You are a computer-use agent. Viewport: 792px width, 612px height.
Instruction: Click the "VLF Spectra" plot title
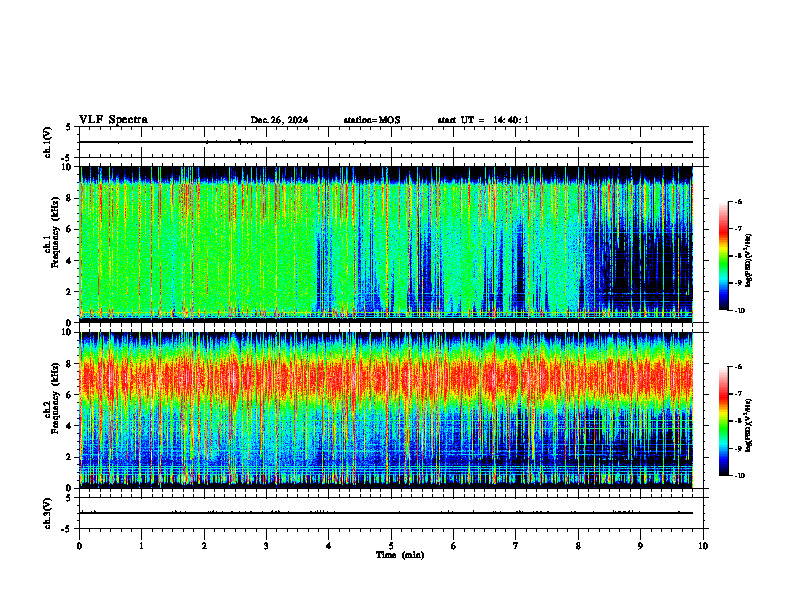tap(113, 120)
